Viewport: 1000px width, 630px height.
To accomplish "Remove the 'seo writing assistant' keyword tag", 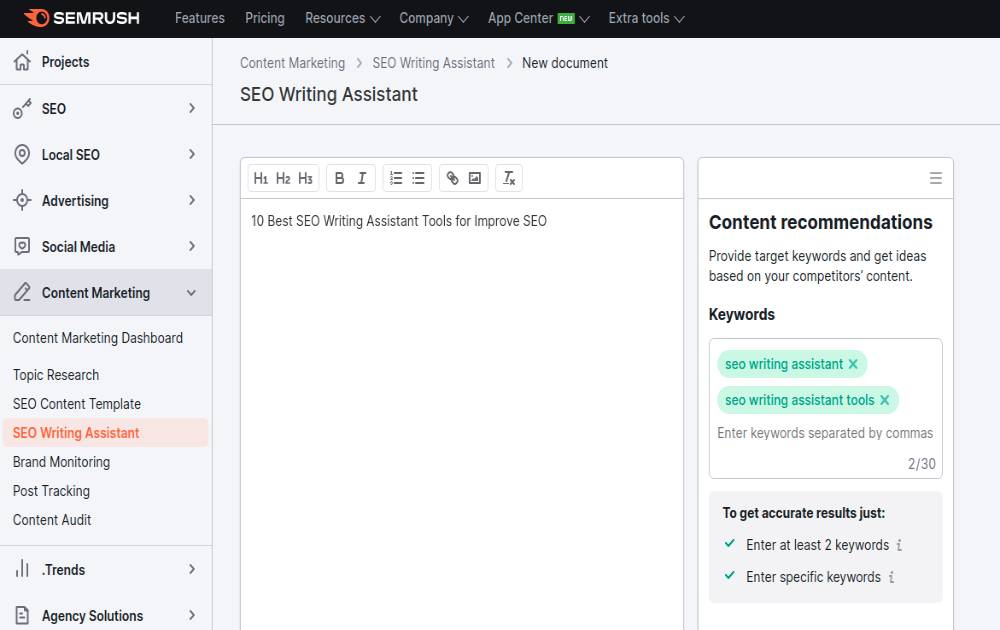I will (853, 364).
